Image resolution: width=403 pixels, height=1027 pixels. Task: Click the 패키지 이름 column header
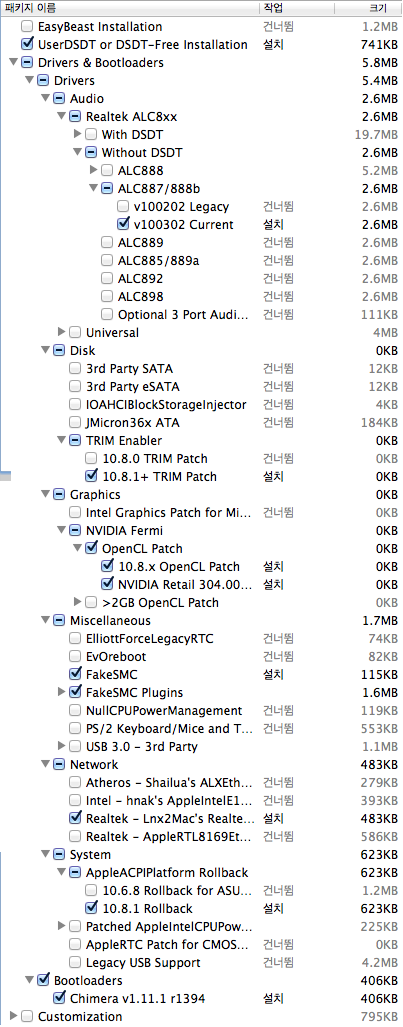129,9
